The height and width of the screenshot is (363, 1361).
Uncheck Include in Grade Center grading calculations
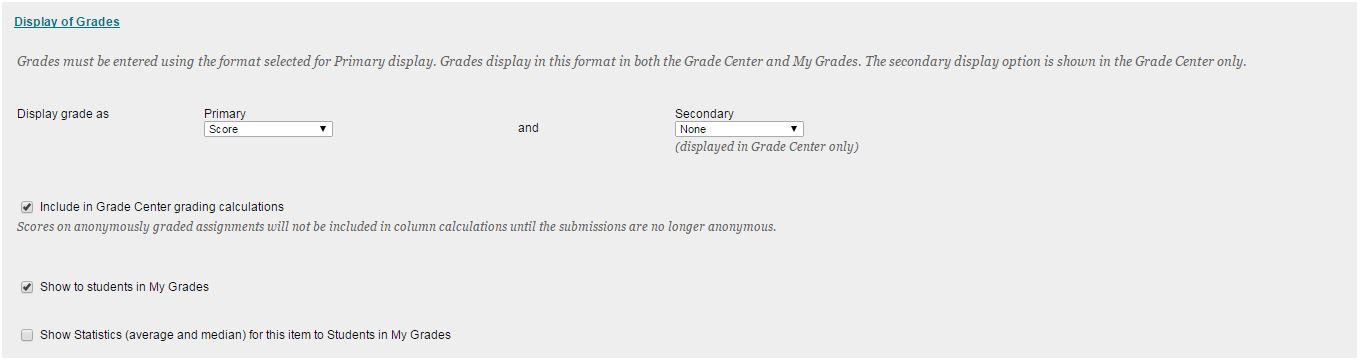(27, 207)
